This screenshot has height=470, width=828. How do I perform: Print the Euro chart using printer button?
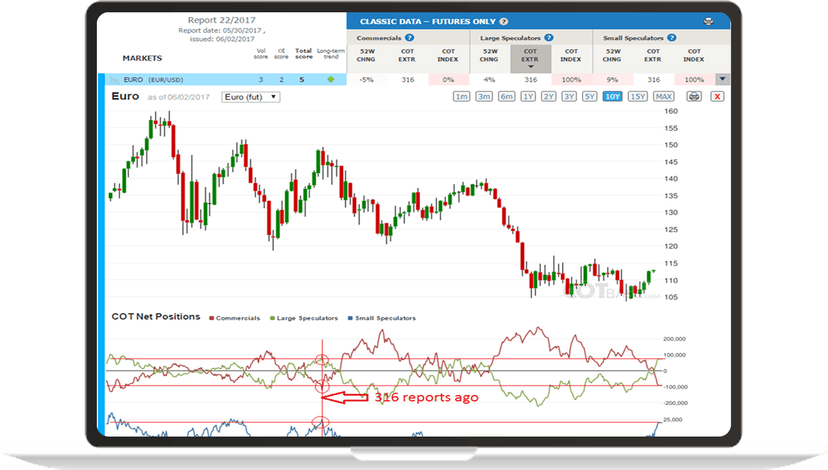(x=694, y=97)
